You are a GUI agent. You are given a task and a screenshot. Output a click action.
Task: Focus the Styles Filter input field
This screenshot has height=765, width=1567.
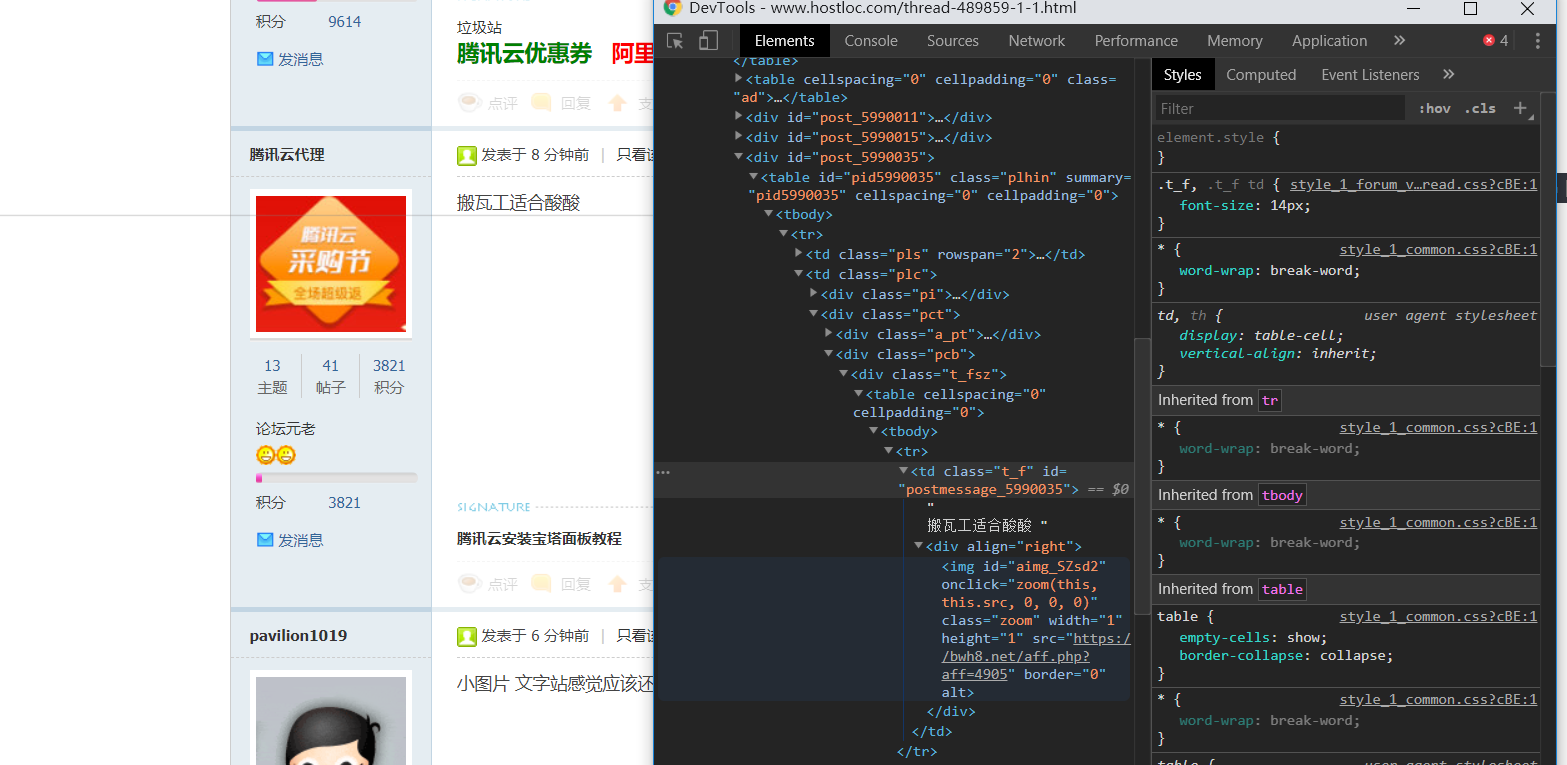pos(1280,108)
